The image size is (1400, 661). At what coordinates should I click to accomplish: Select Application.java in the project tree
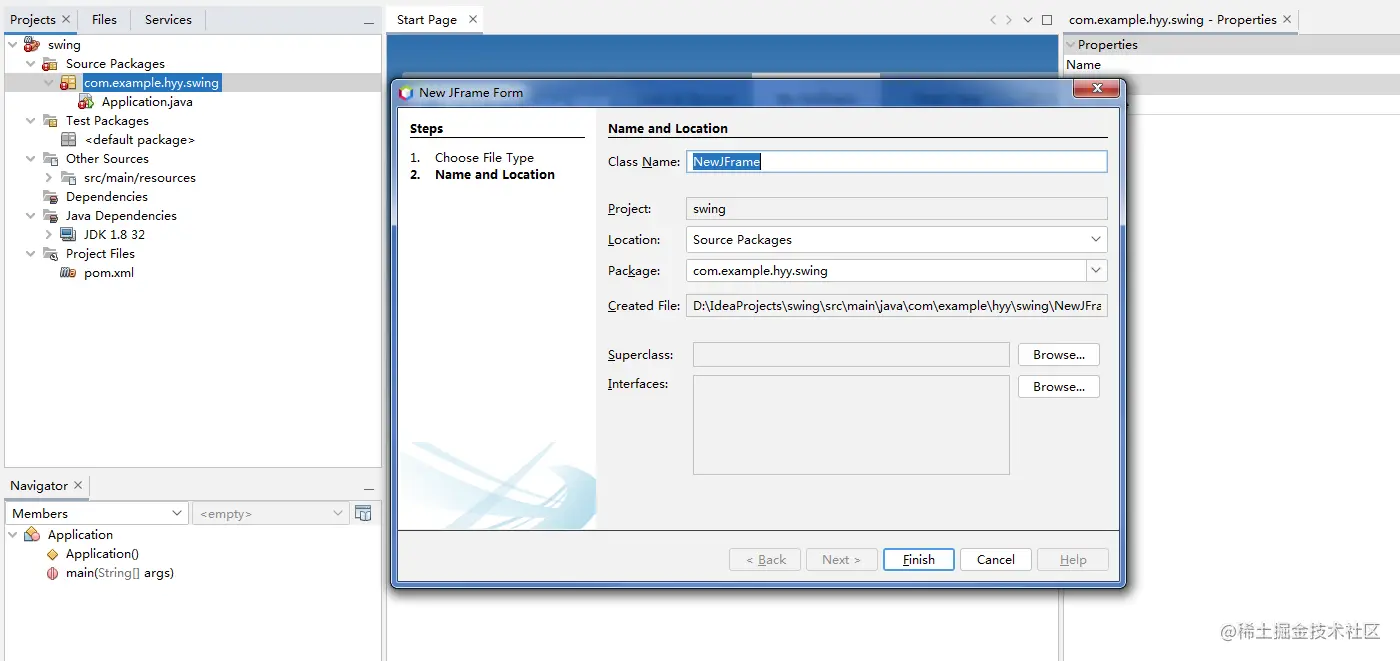click(147, 102)
